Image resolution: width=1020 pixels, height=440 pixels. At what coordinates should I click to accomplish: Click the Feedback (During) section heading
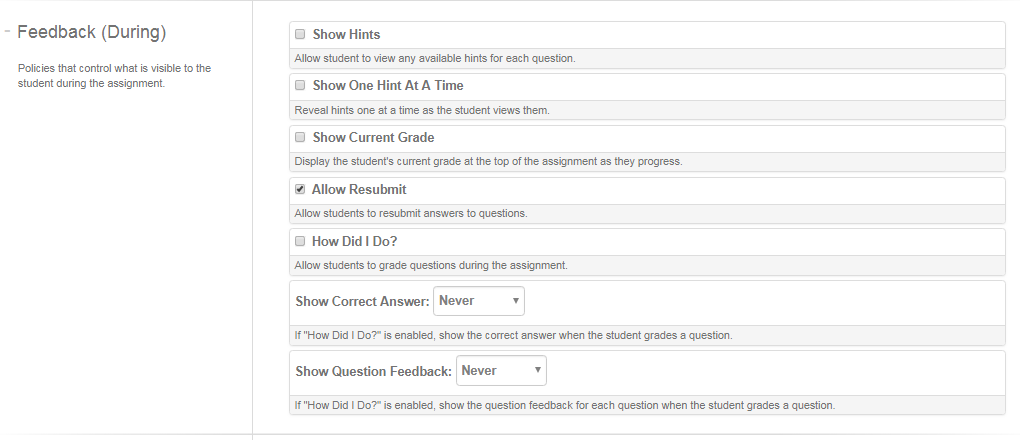pos(91,32)
